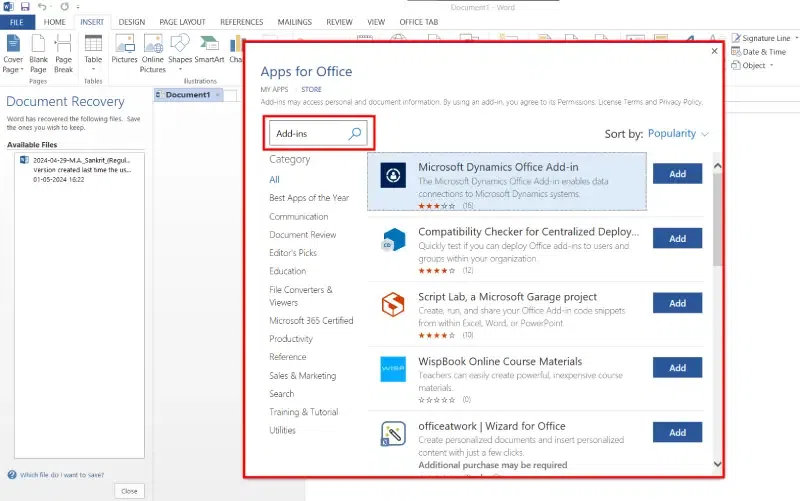The width and height of the screenshot is (800, 501).
Task: Select the Utilities category
Action: (x=282, y=430)
